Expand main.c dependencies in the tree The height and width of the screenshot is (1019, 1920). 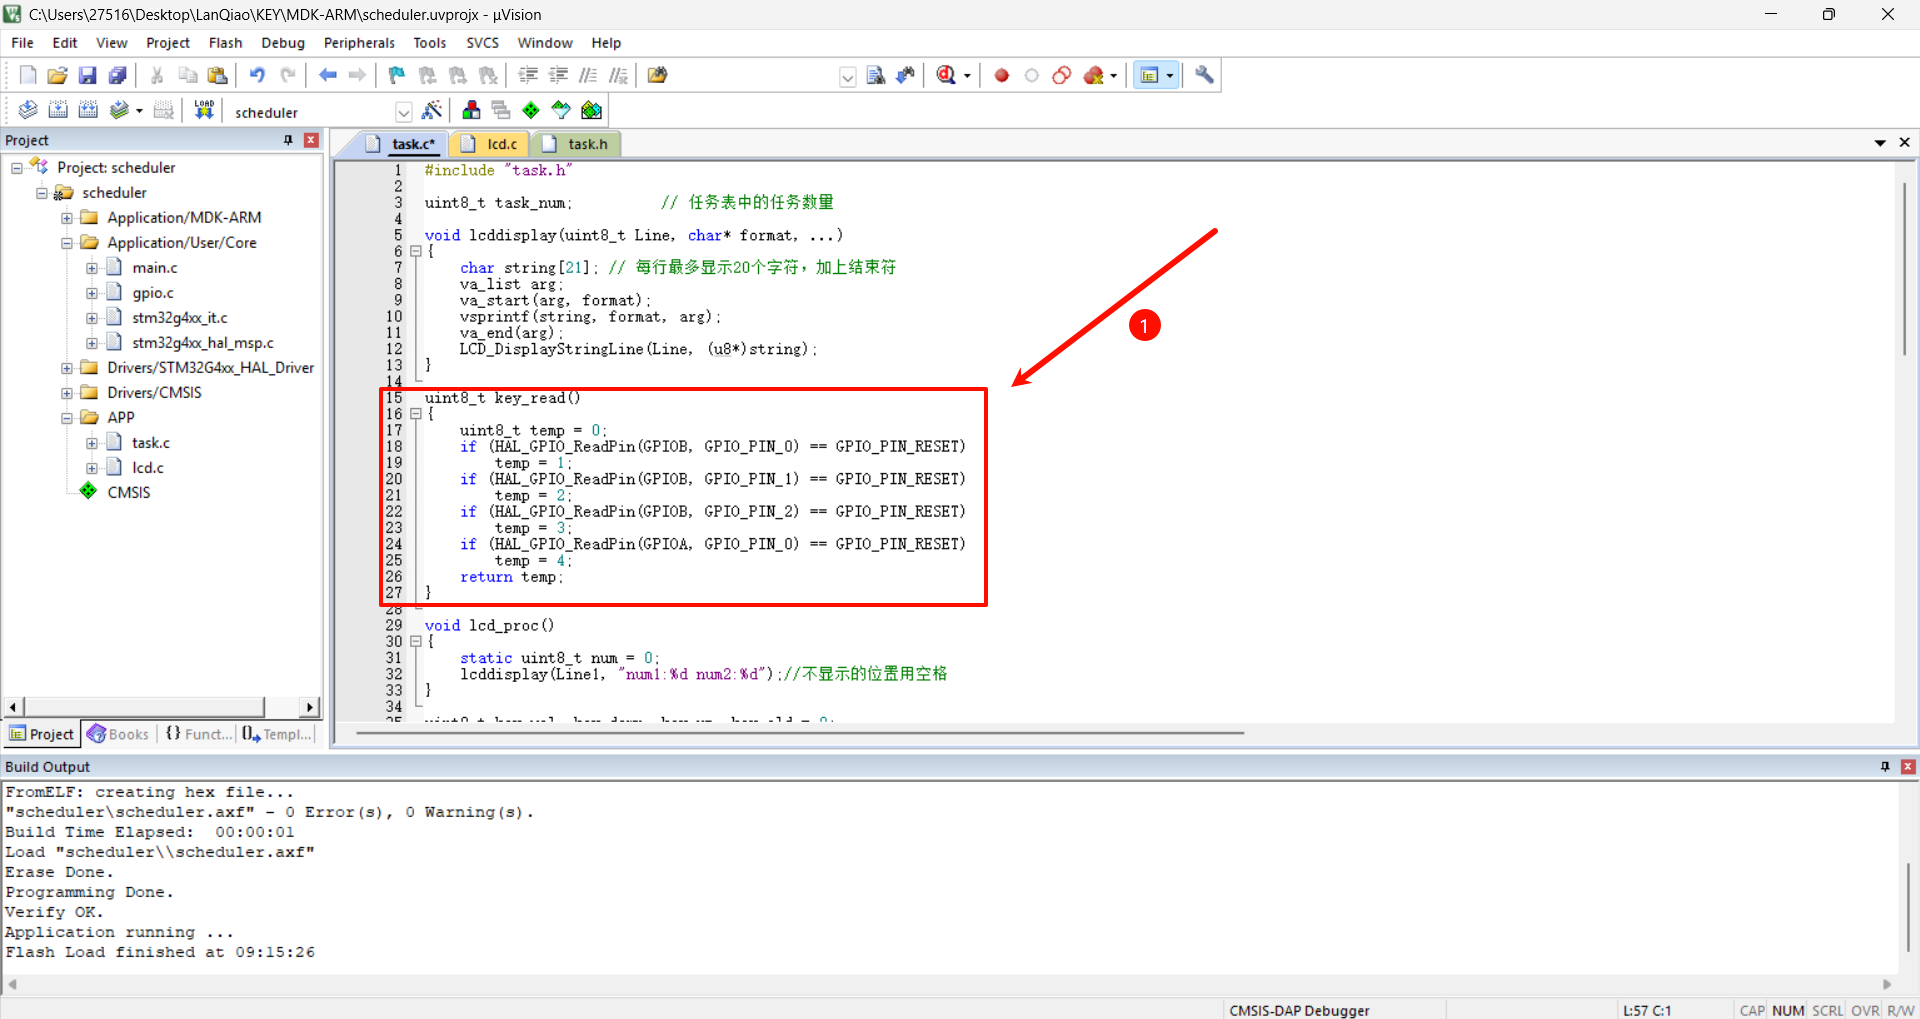point(92,268)
